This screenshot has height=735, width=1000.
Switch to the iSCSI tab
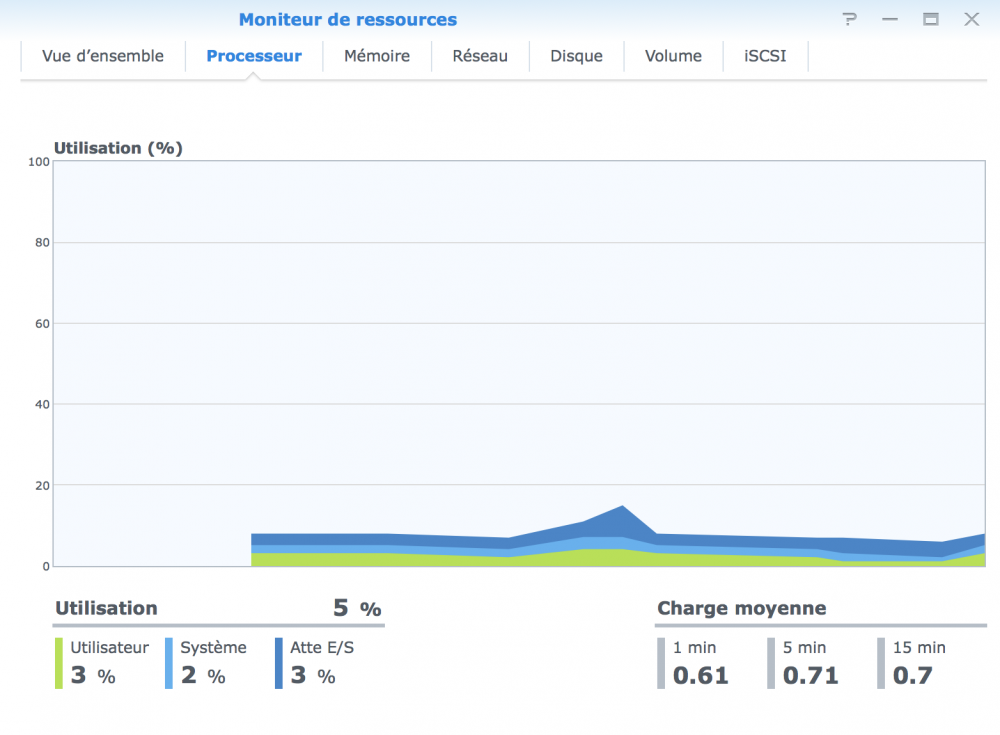765,56
